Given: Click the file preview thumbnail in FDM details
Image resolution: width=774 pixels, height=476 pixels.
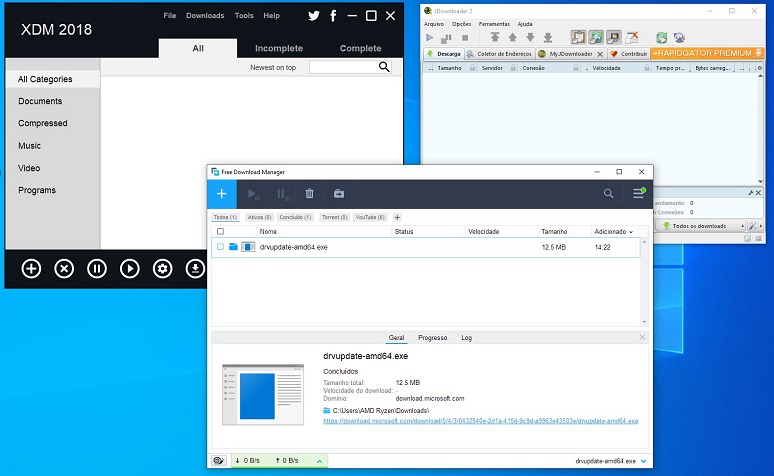Looking at the screenshot, I should pyautogui.click(x=263, y=395).
